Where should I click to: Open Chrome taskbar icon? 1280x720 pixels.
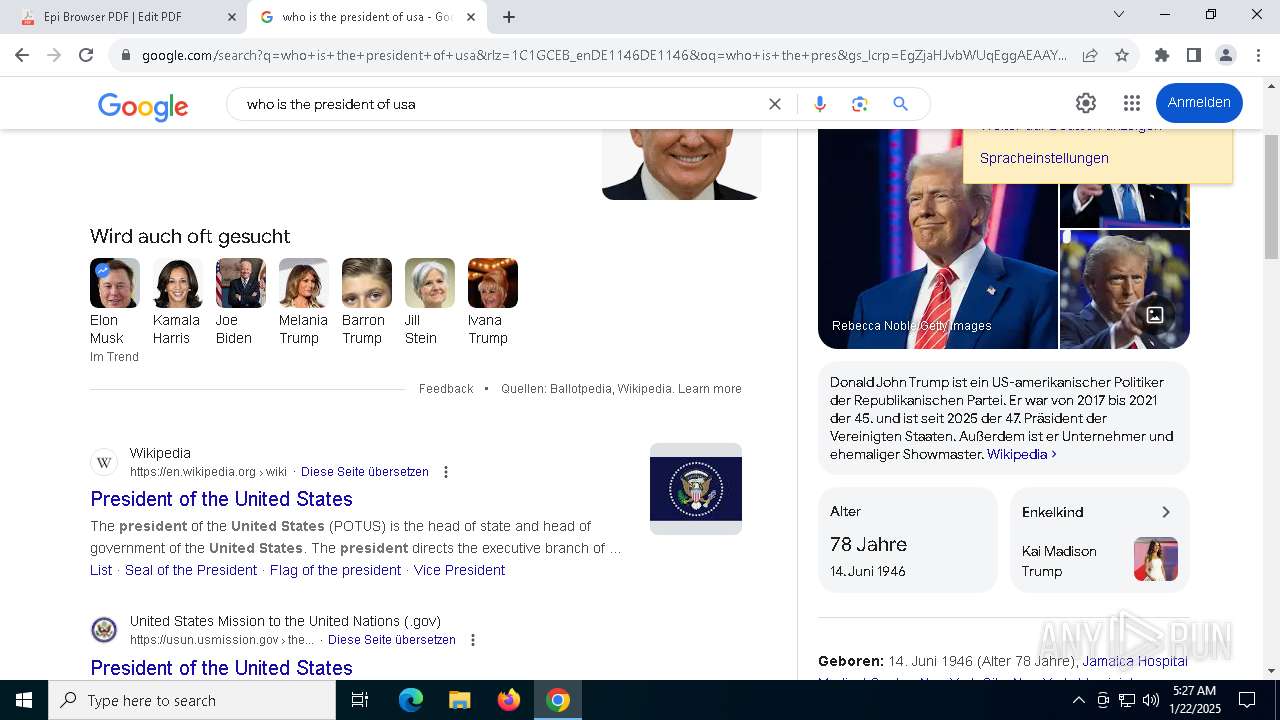coord(558,700)
